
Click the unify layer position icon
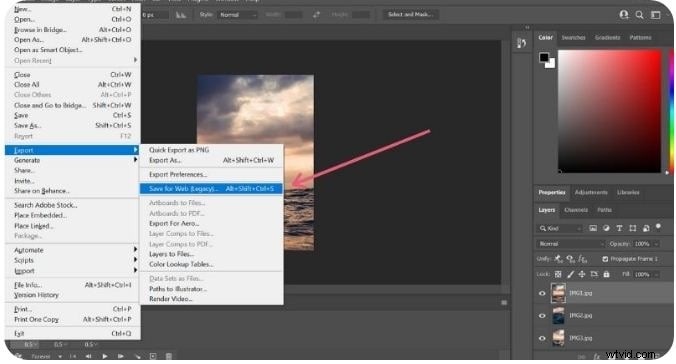click(559, 259)
